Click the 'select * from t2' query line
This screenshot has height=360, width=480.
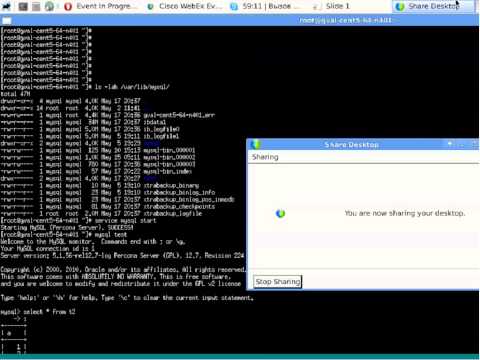[38, 312]
